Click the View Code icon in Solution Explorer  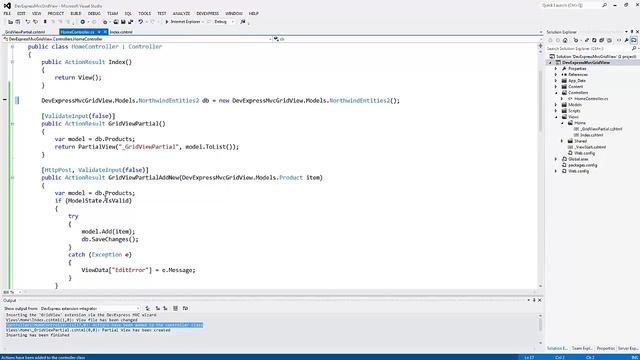619,40
